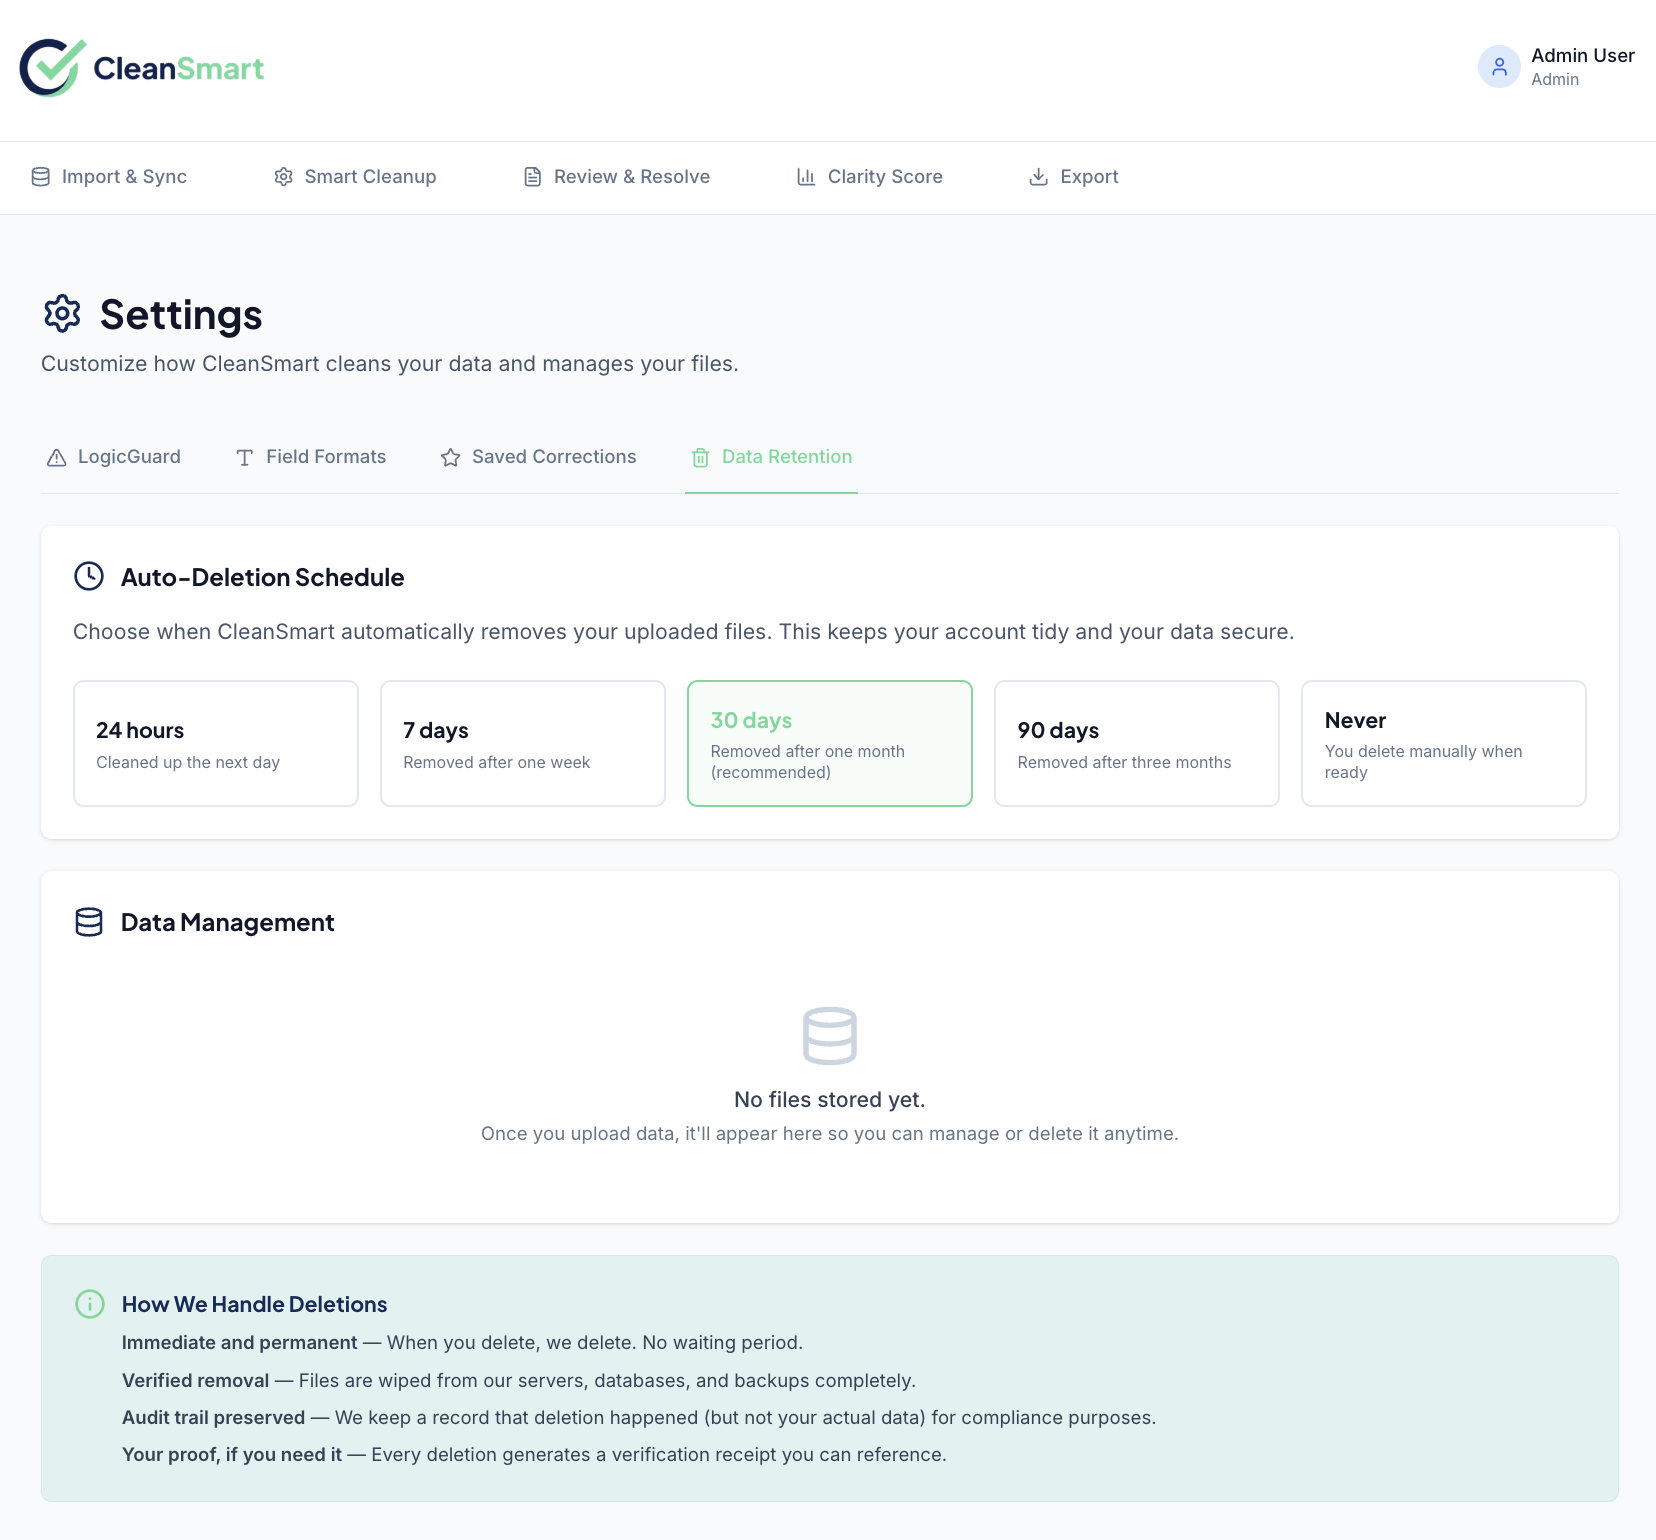Click 'Audit trail preserved' text

pyautogui.click(x=214, y=1417)
